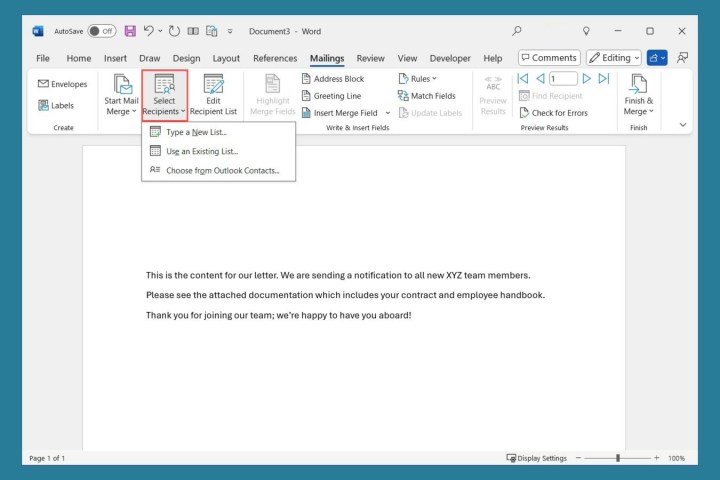Click the record number input field
This screenshot has width=720, height=480.
[562, 79]
